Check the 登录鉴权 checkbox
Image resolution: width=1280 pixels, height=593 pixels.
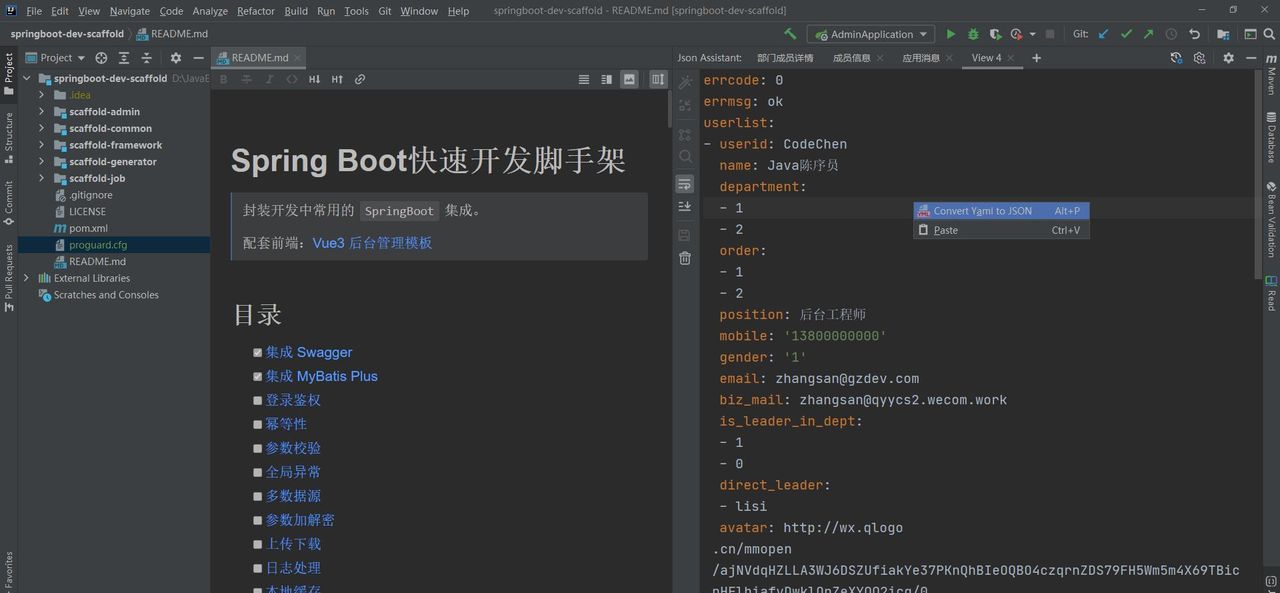(x=258, y=400)
